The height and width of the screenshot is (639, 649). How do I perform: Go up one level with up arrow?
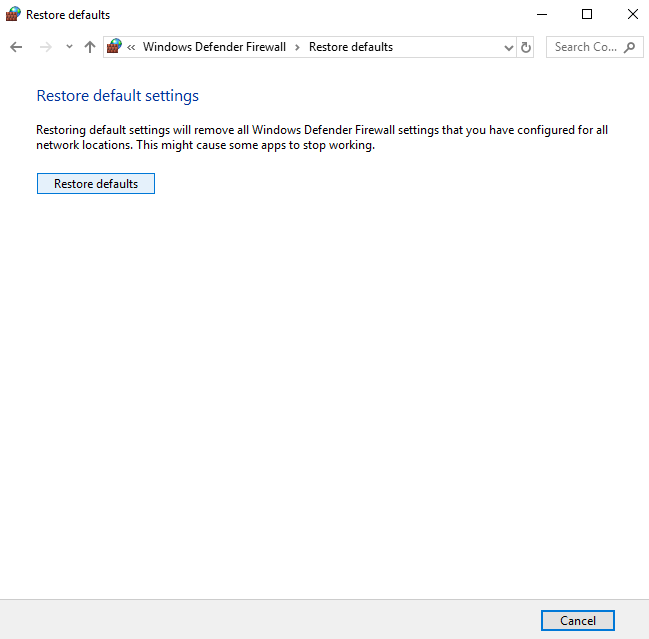pos(90,47)
